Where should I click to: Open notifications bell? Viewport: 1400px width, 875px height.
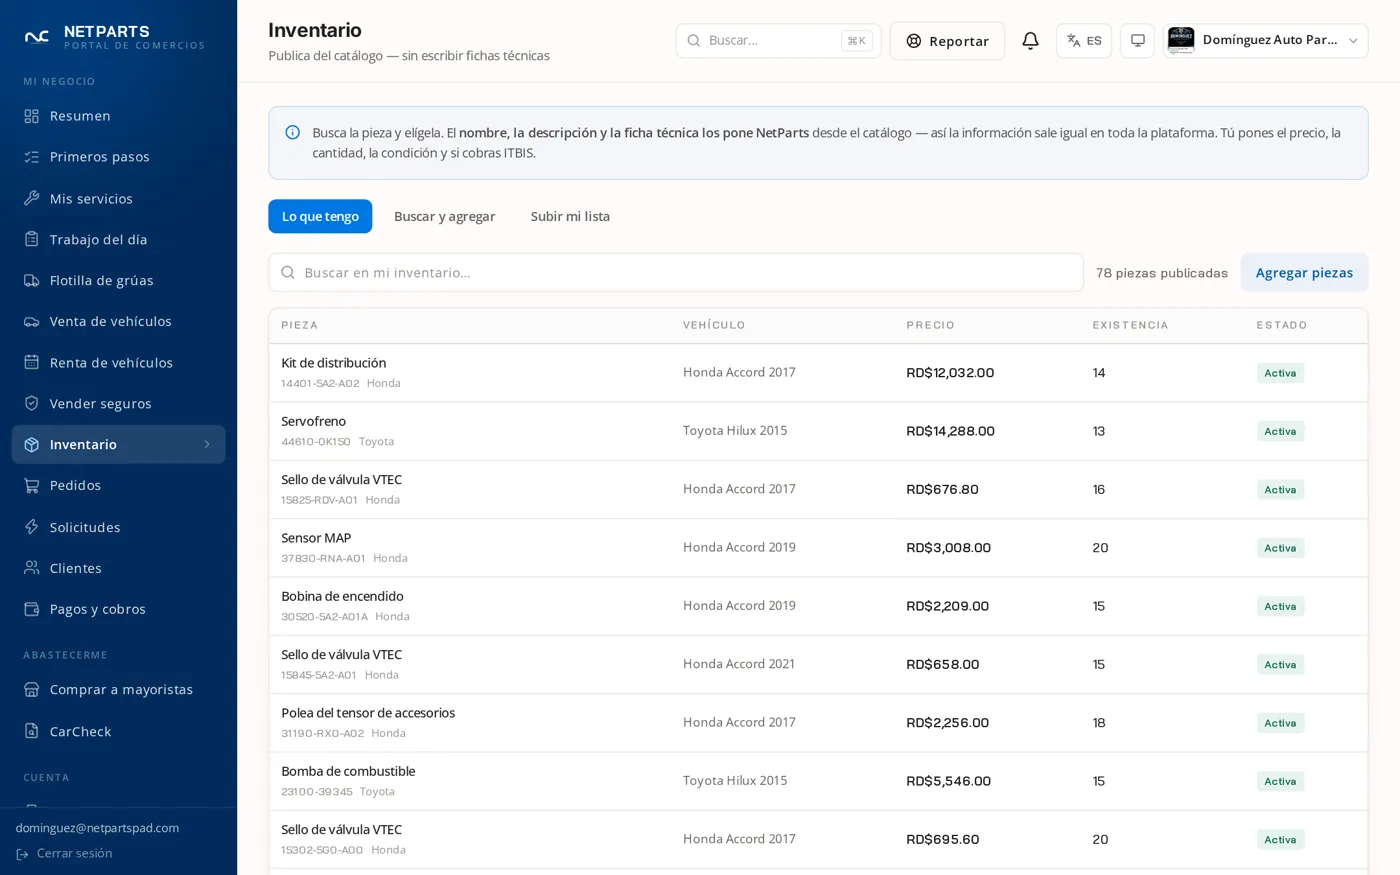(1030, 41)
